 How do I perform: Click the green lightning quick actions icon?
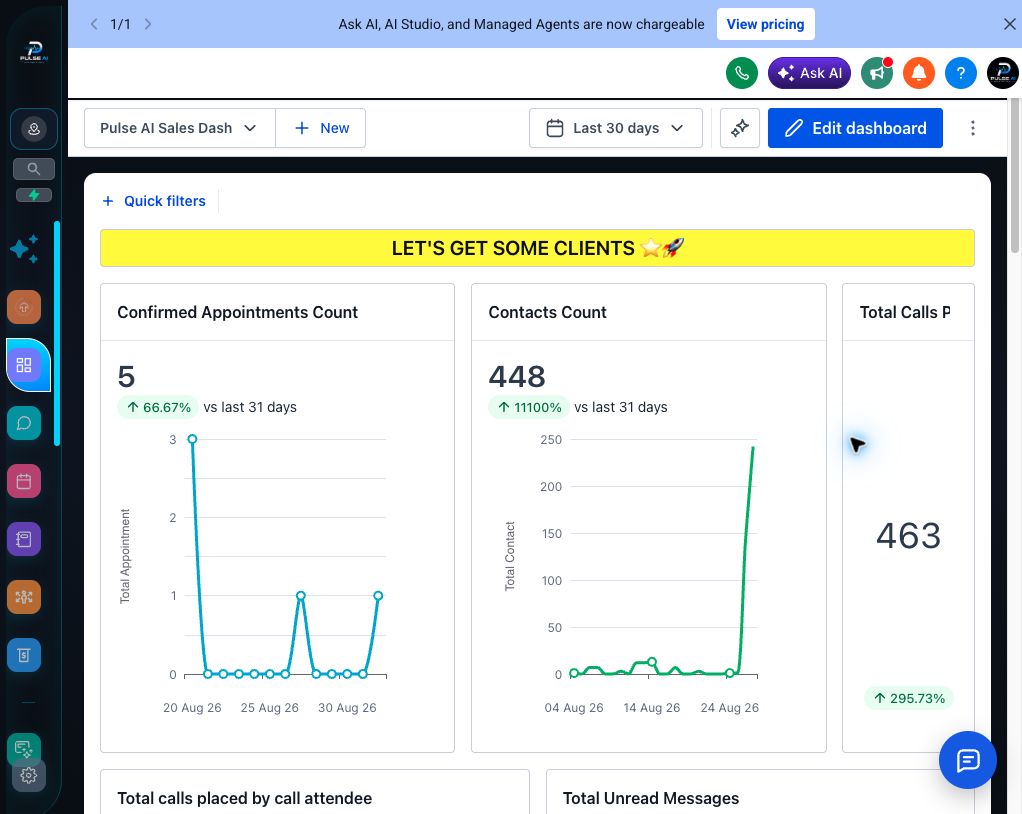(x=34, y=195)
